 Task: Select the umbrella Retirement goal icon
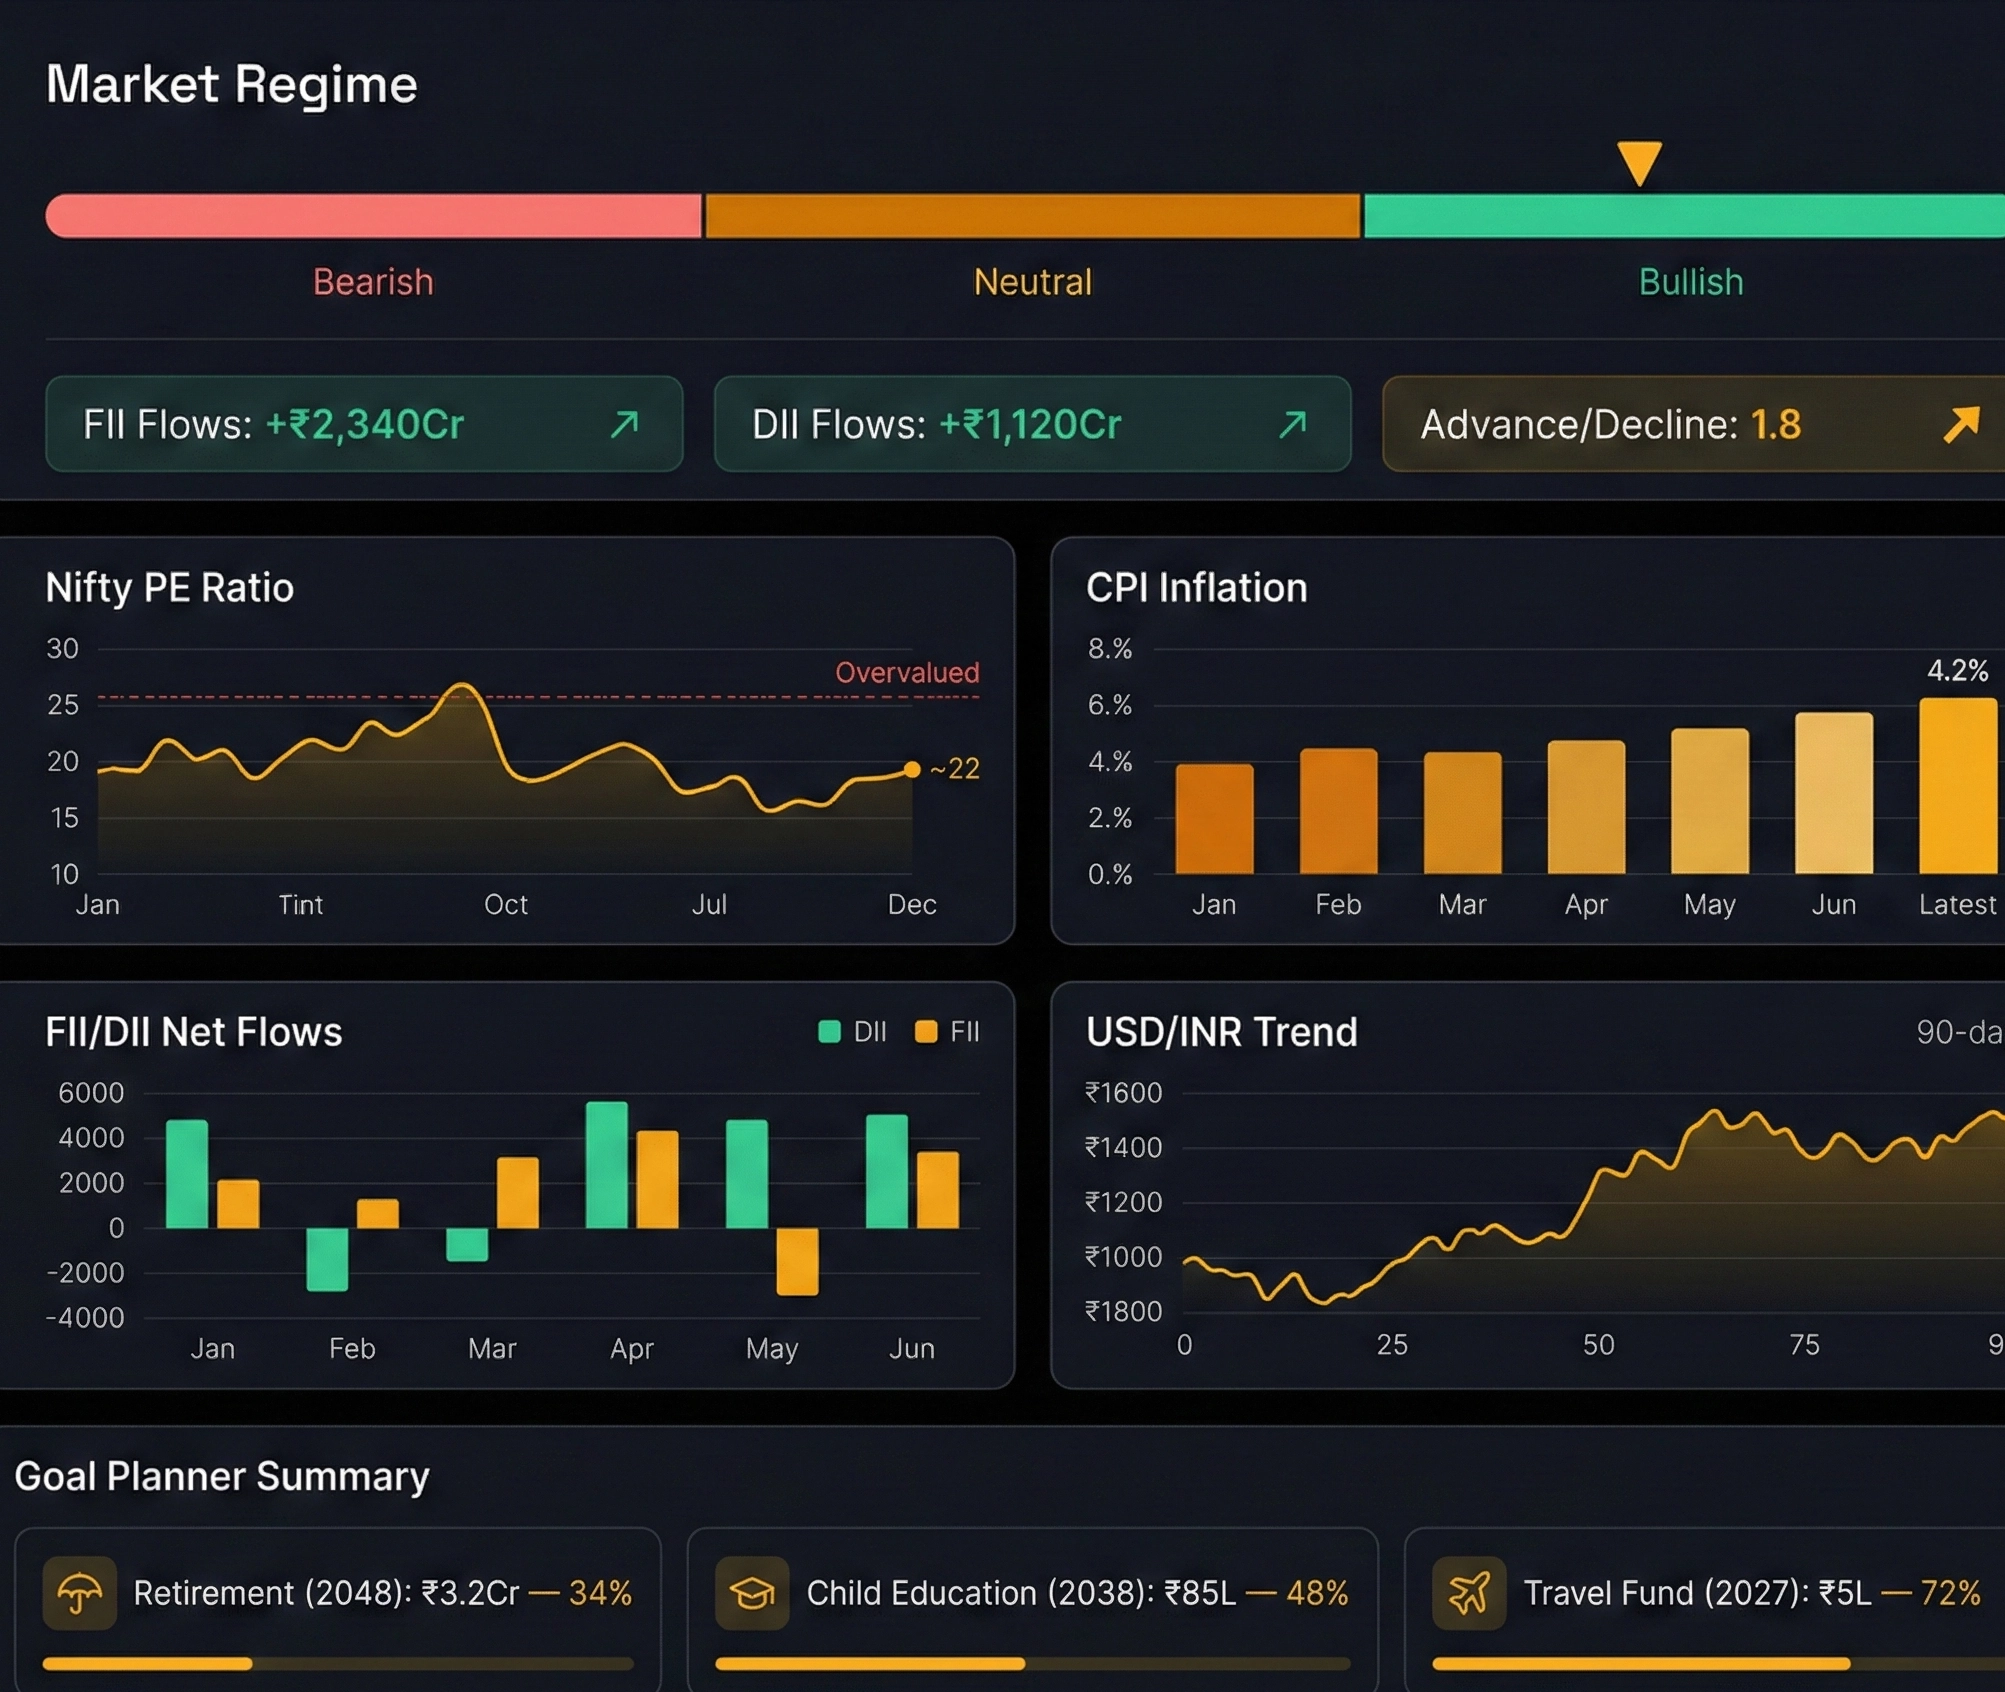[80, 1592]
